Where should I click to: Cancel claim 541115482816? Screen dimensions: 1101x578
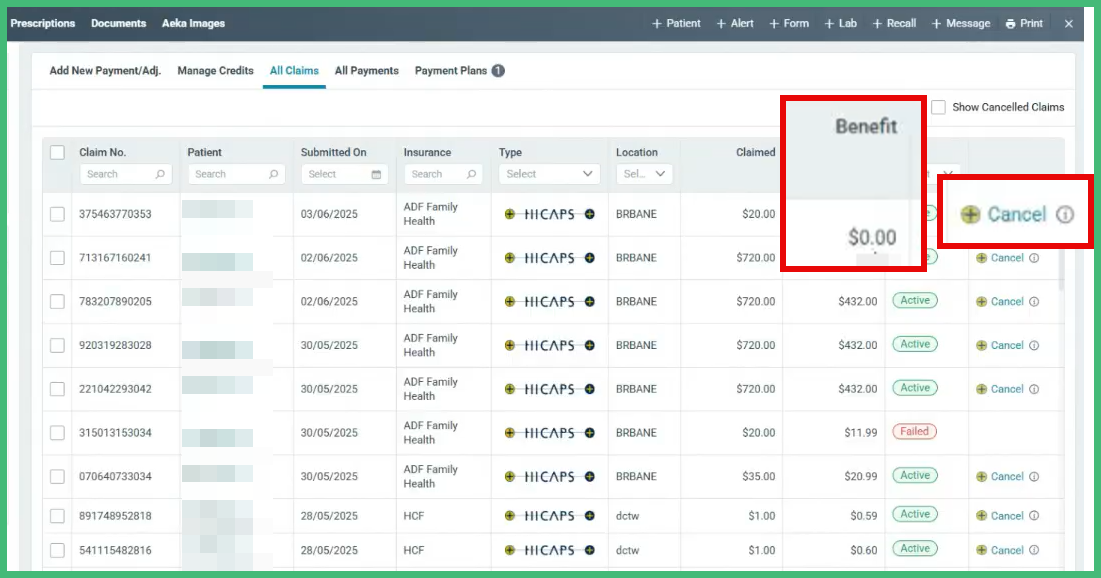click(1000, 550)
